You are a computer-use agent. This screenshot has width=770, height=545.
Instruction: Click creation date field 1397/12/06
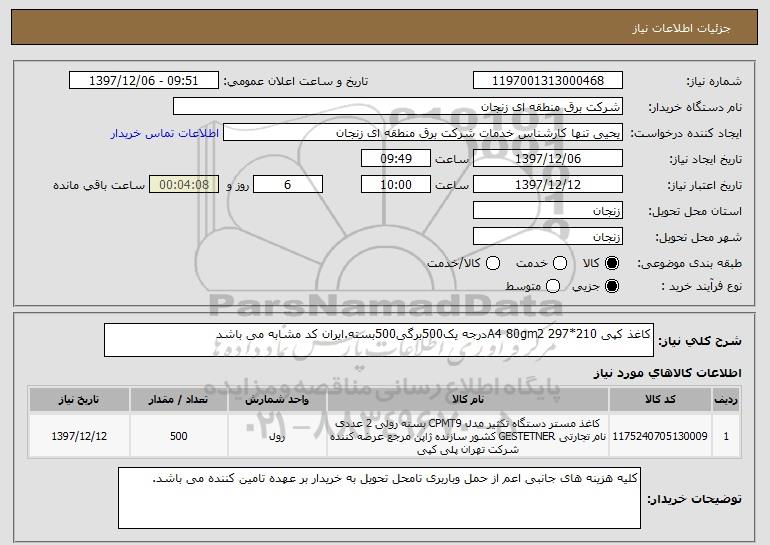click(x=548, y=159)
